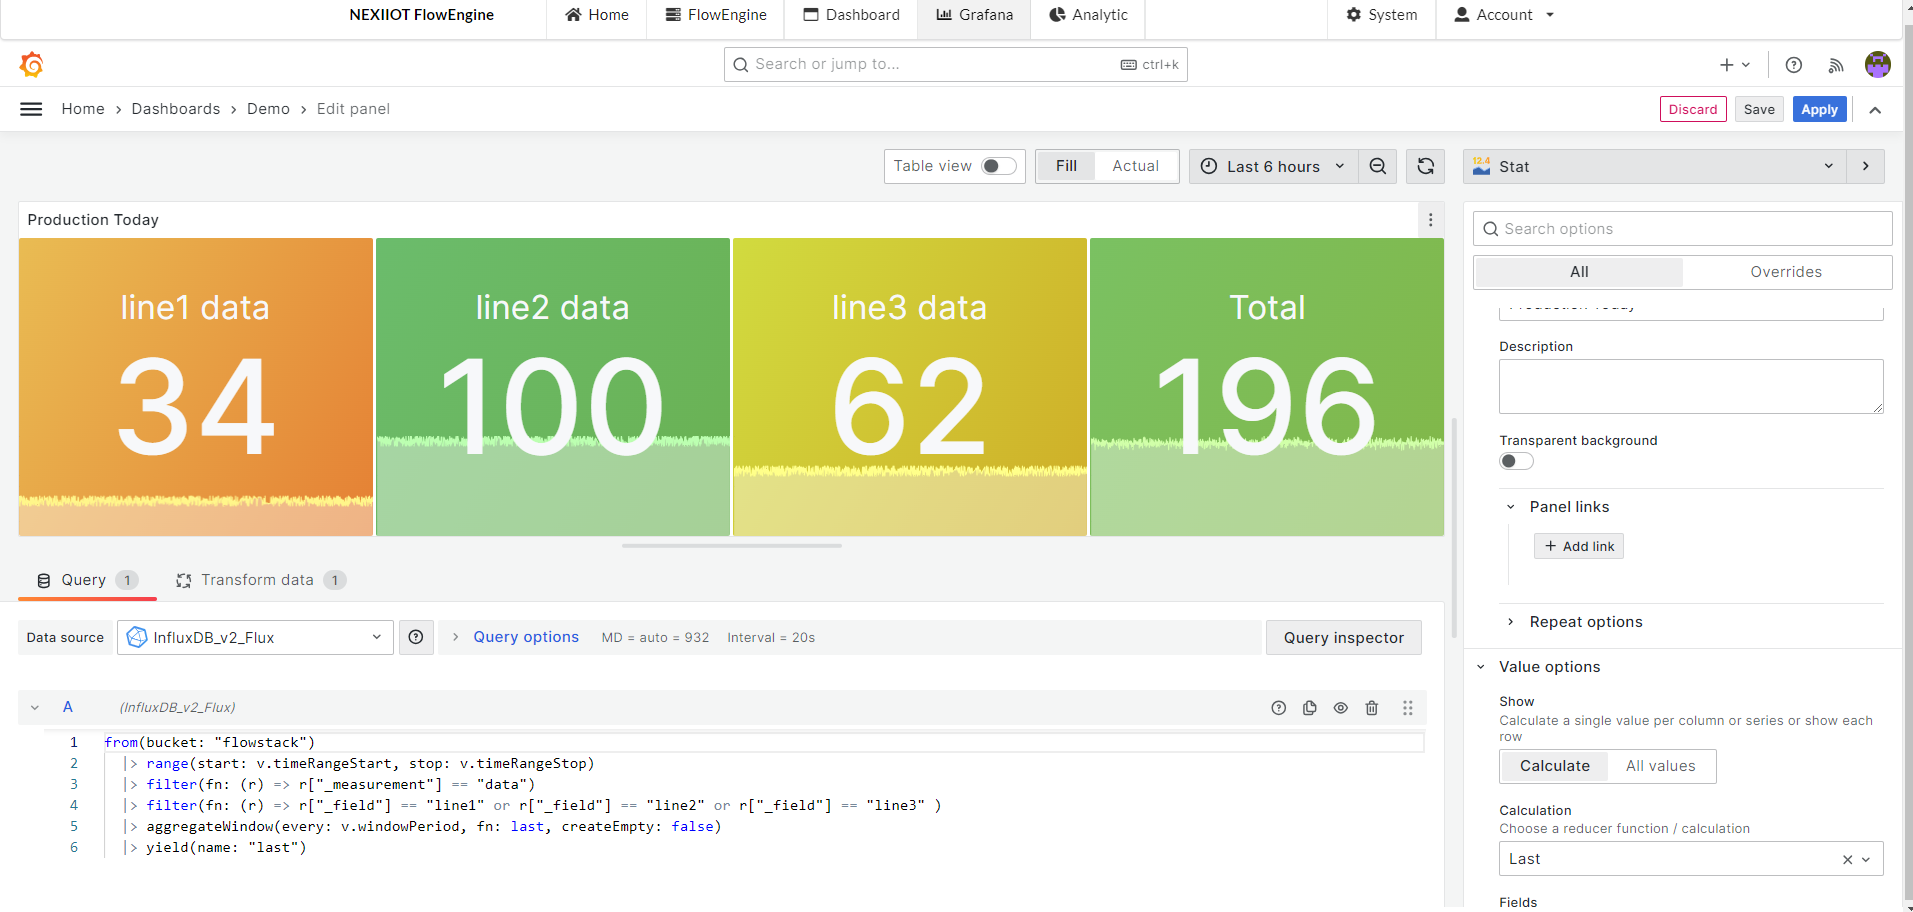Image resolution: width=1913 pixels, height=912 pixels.
Task: Open the Query inspector
Action: pyautogui.click(x=1343, y=638)
